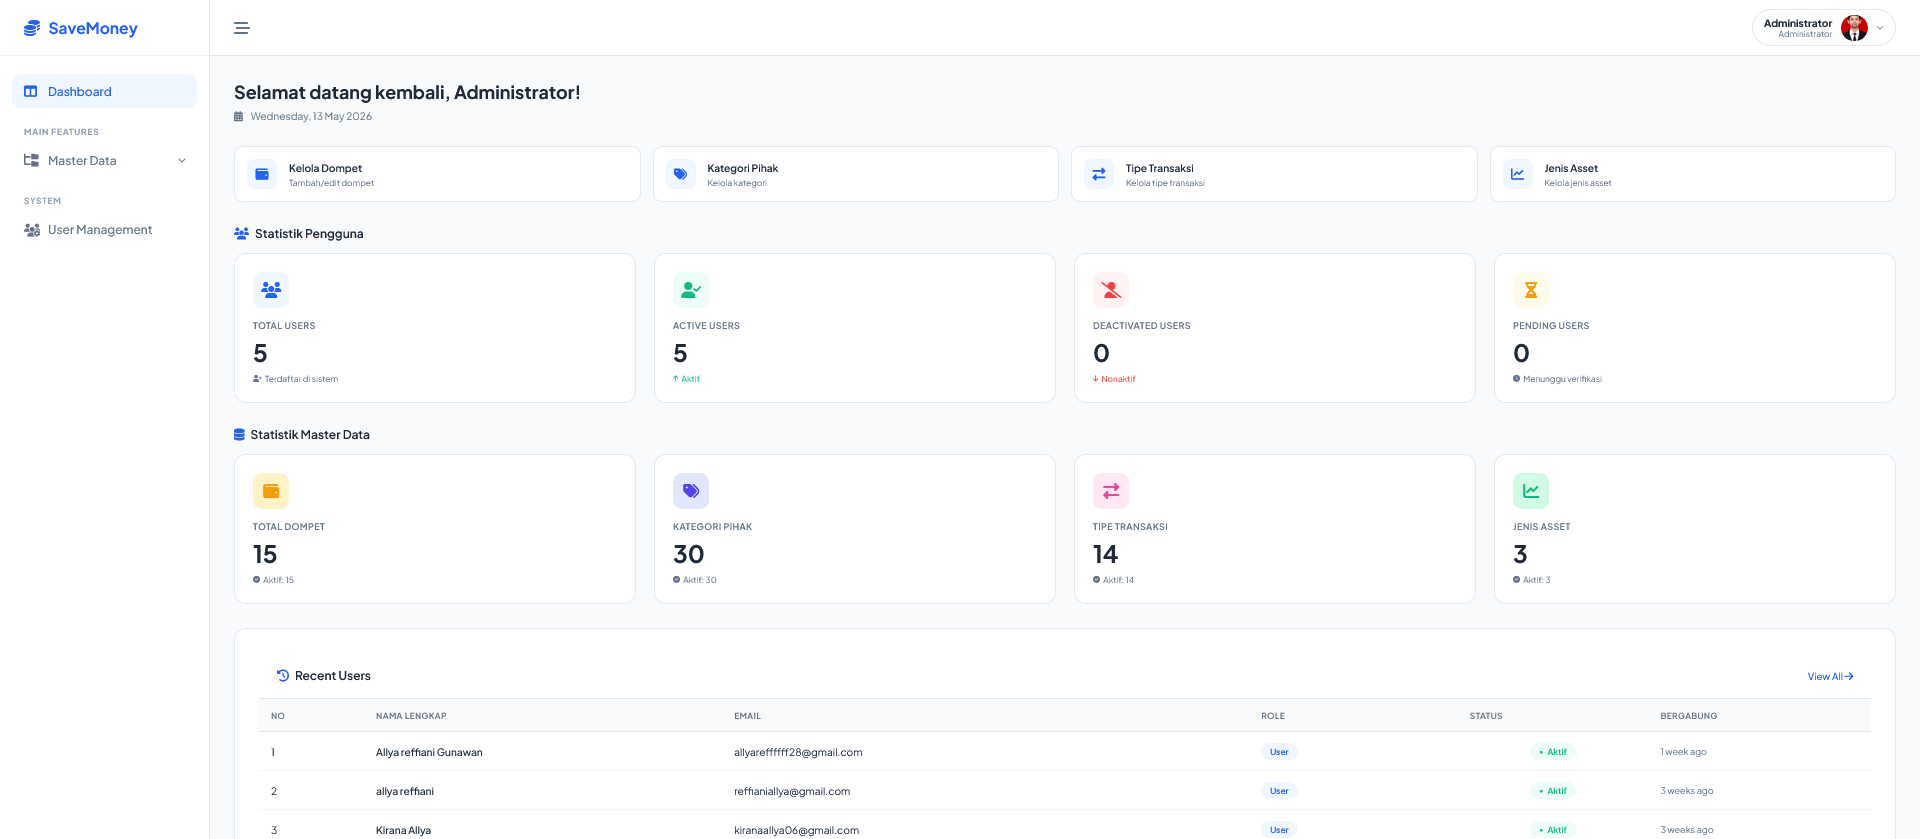Click the Total Dompet value 15
This screenshot has width=1920, height=839.
tap(265, 554)
